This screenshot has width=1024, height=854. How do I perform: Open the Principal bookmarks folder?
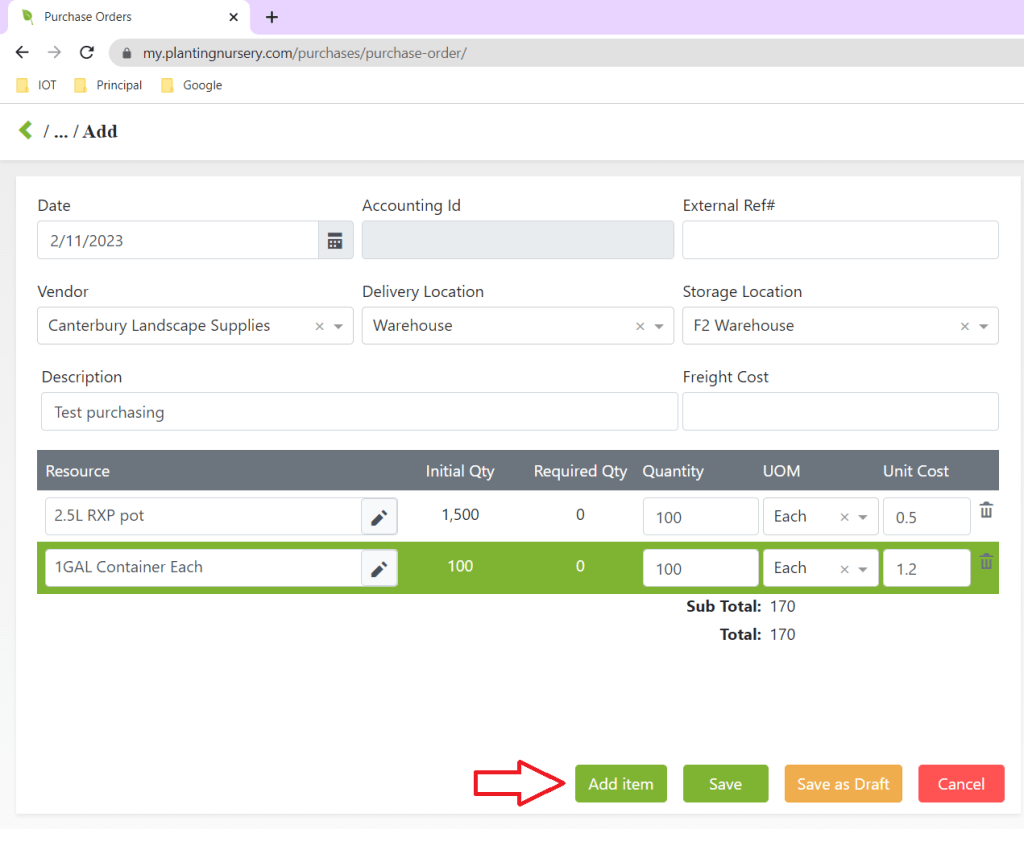point(108,85)
